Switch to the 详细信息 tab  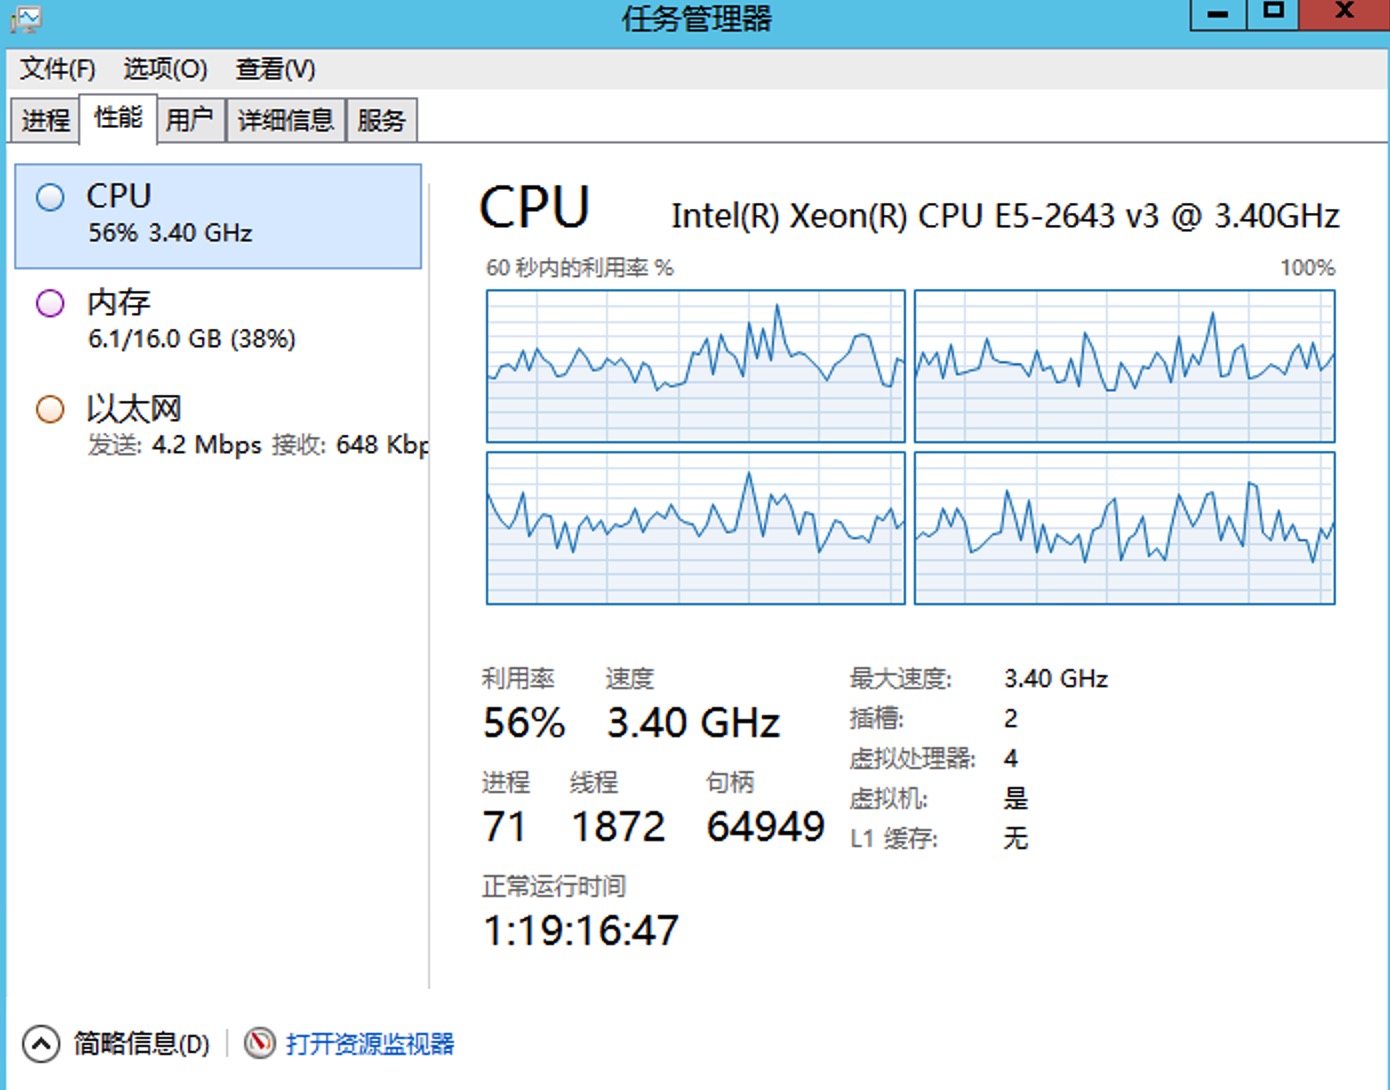click(285, 121)
